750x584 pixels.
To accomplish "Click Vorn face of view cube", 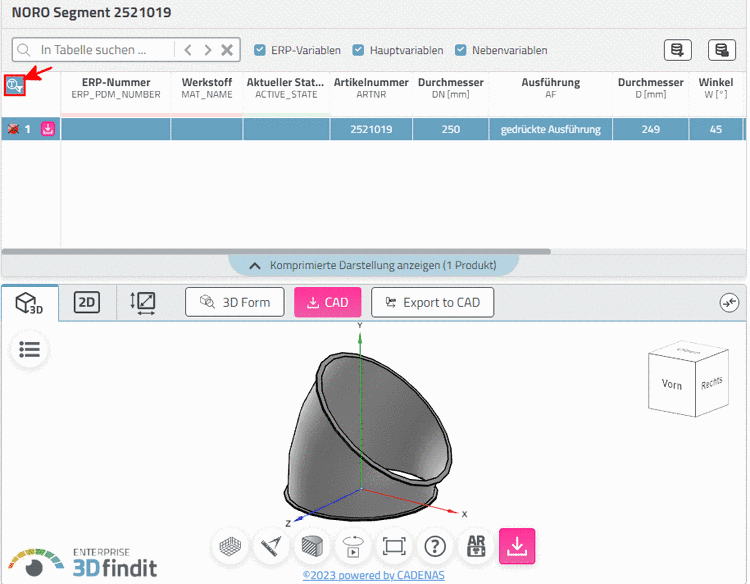I will (x=672, y=385).
